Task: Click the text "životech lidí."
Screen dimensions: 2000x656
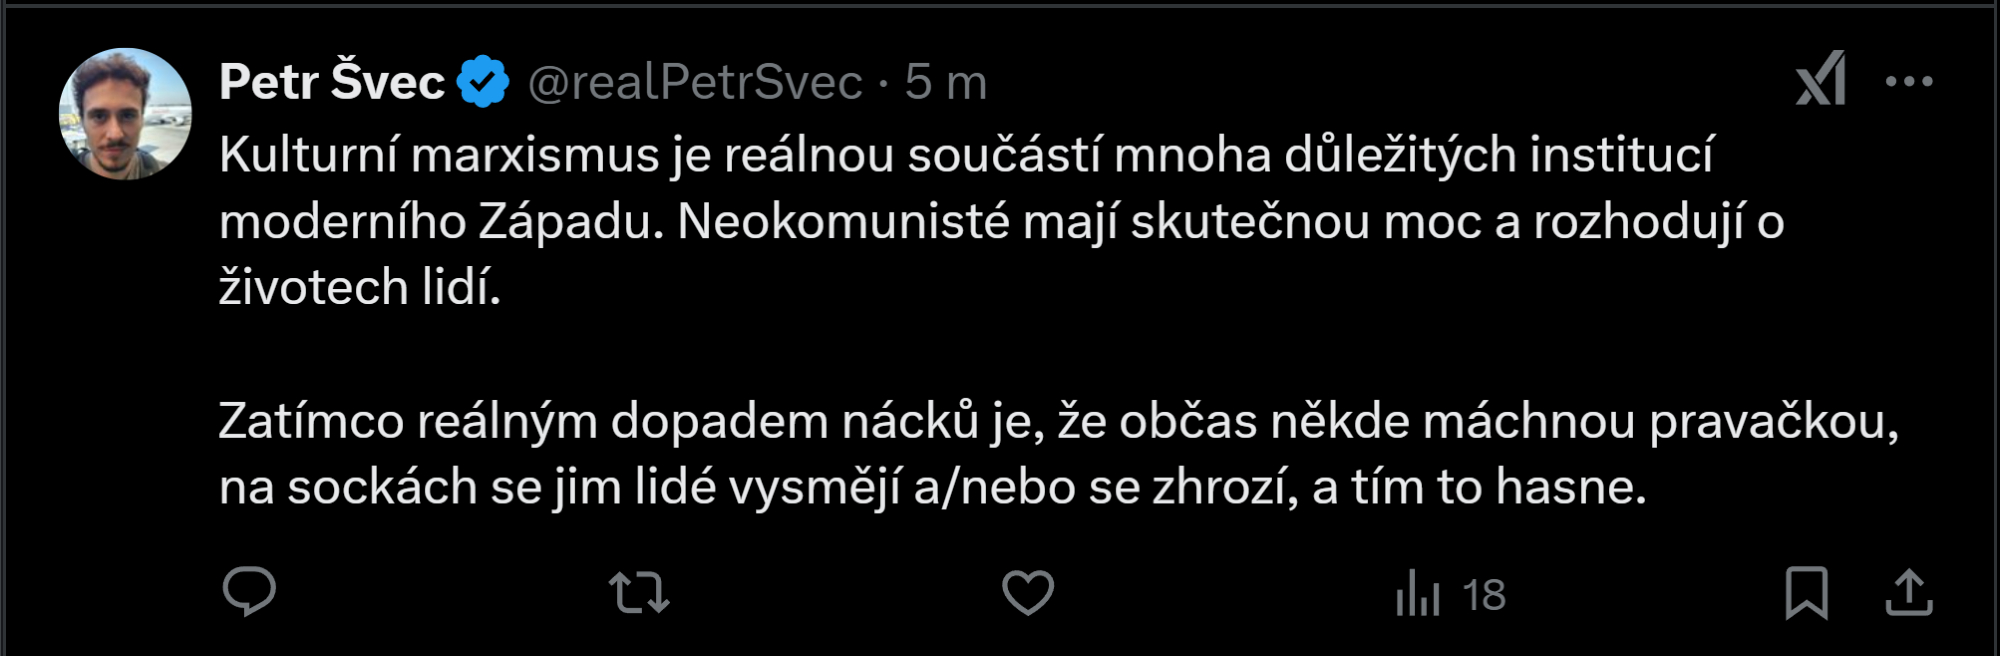Action: tap(360, 288)
